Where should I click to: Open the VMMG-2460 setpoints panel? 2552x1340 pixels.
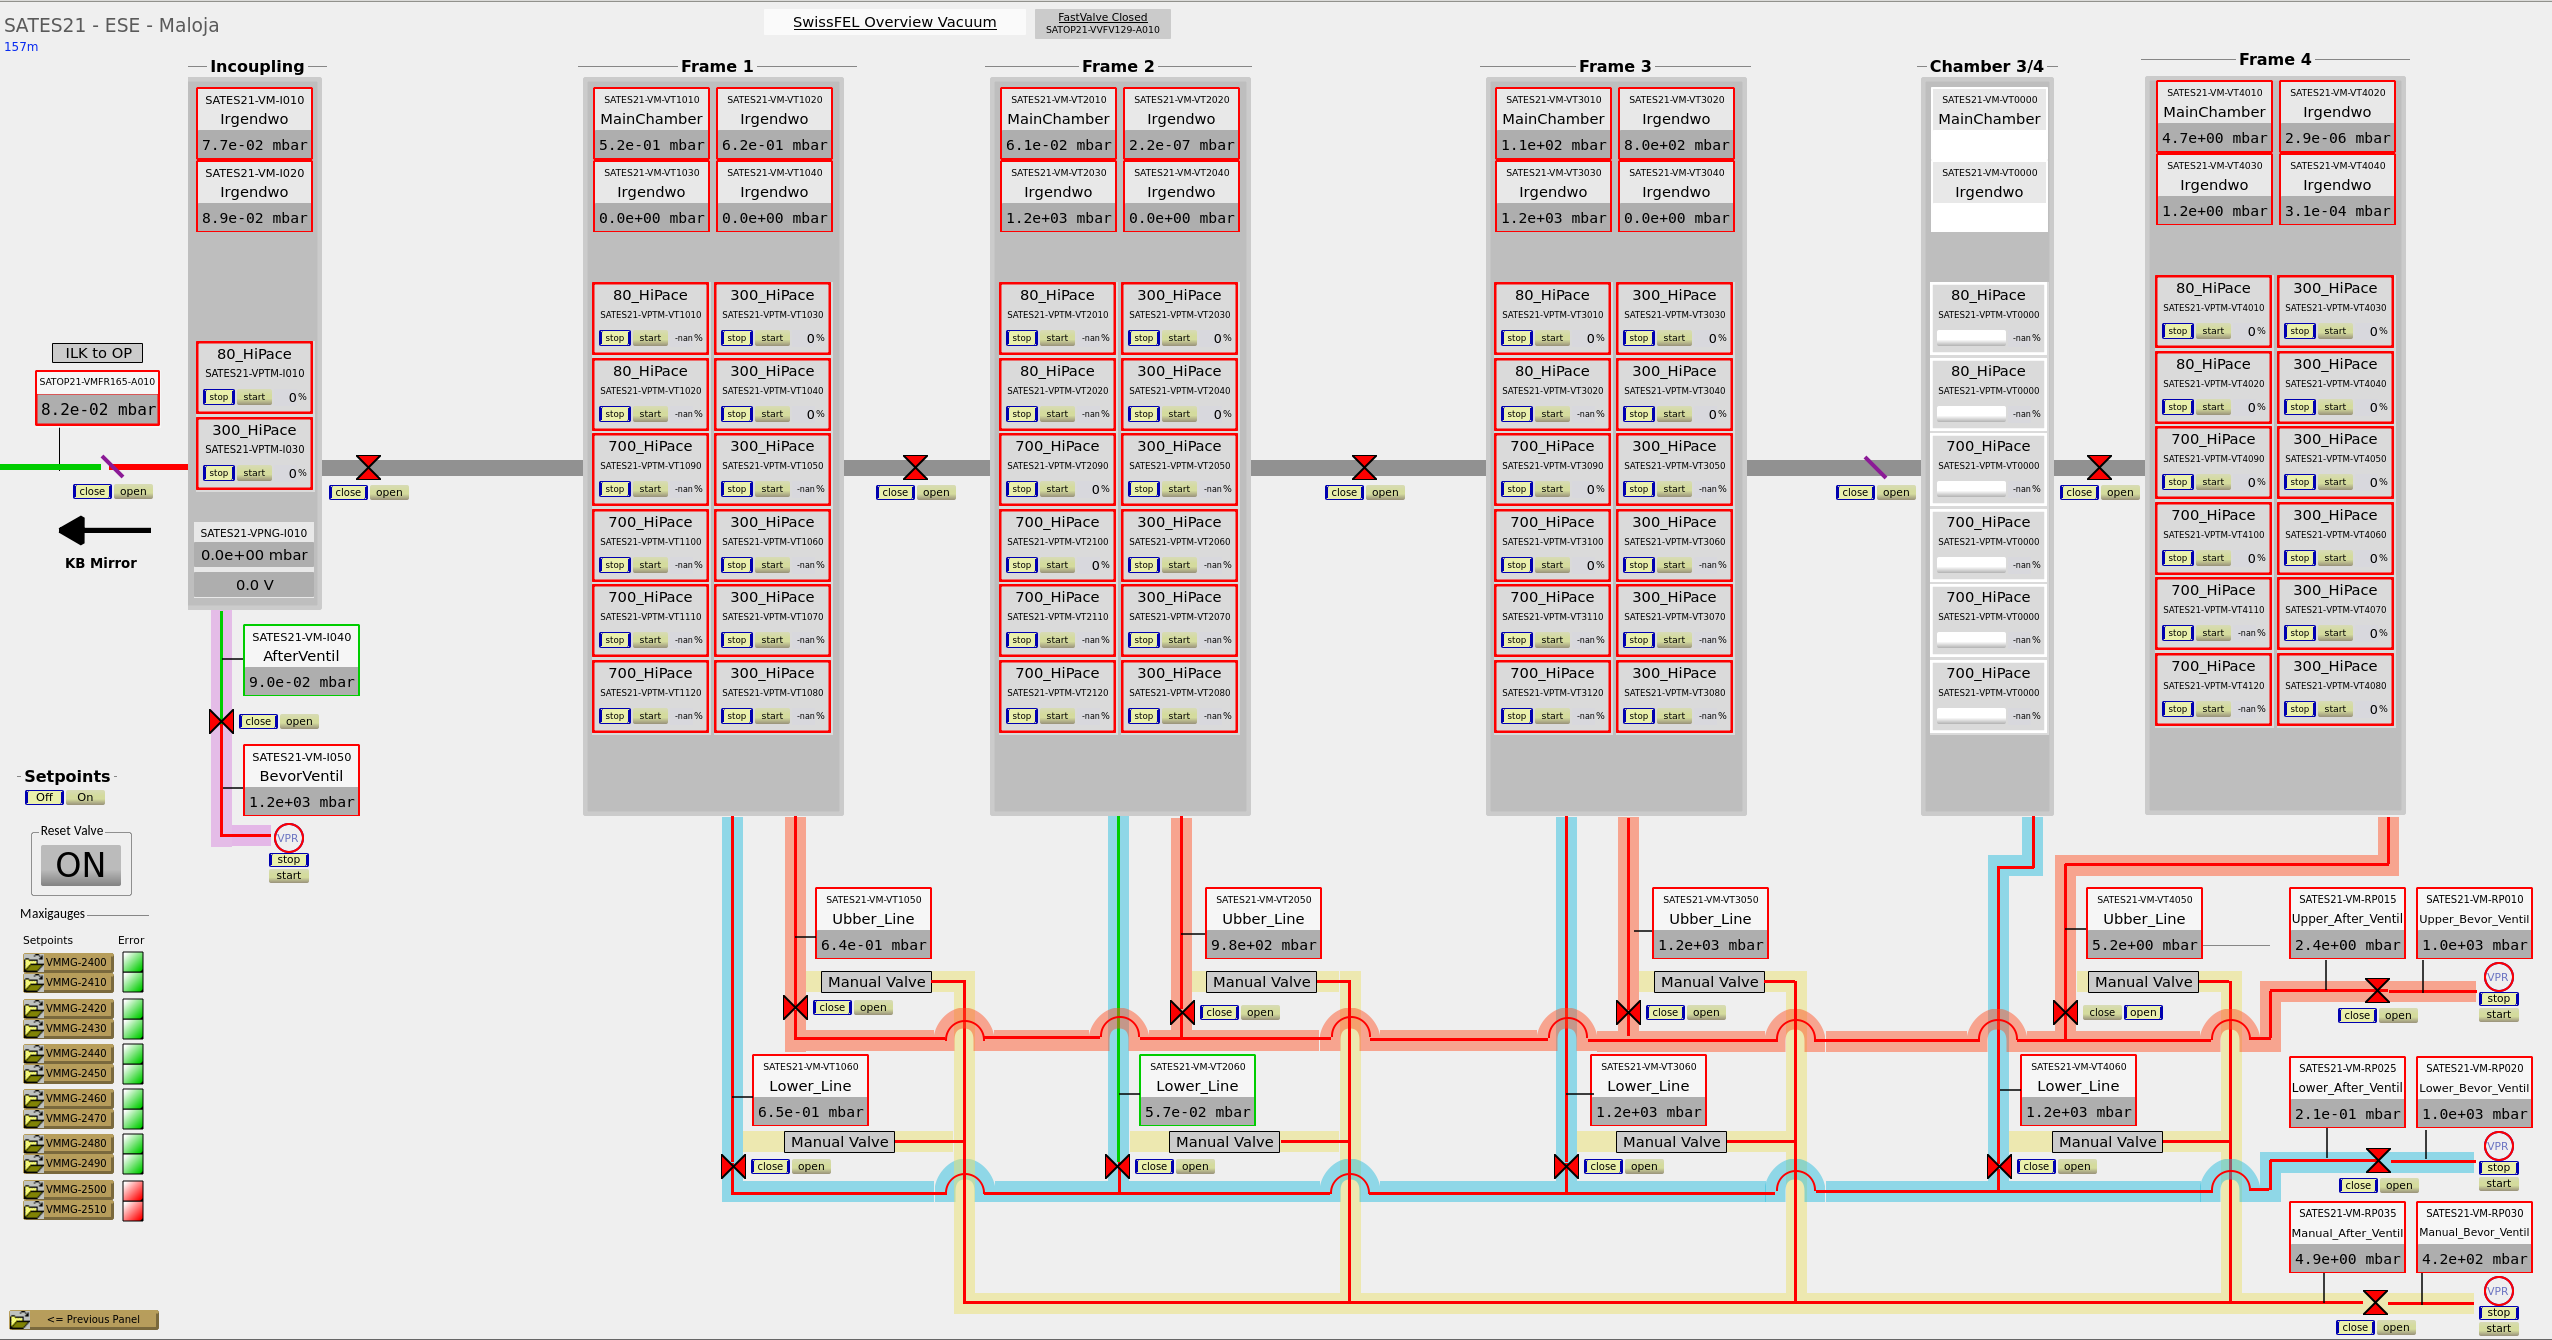coord(68,1098)
